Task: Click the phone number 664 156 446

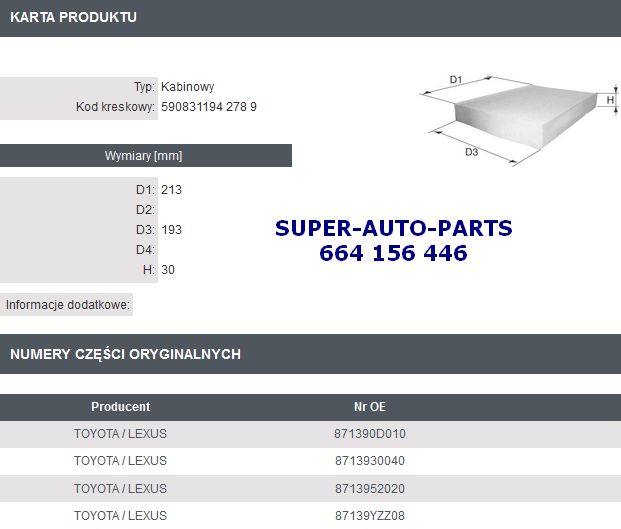Action: [x=393, y=253]
